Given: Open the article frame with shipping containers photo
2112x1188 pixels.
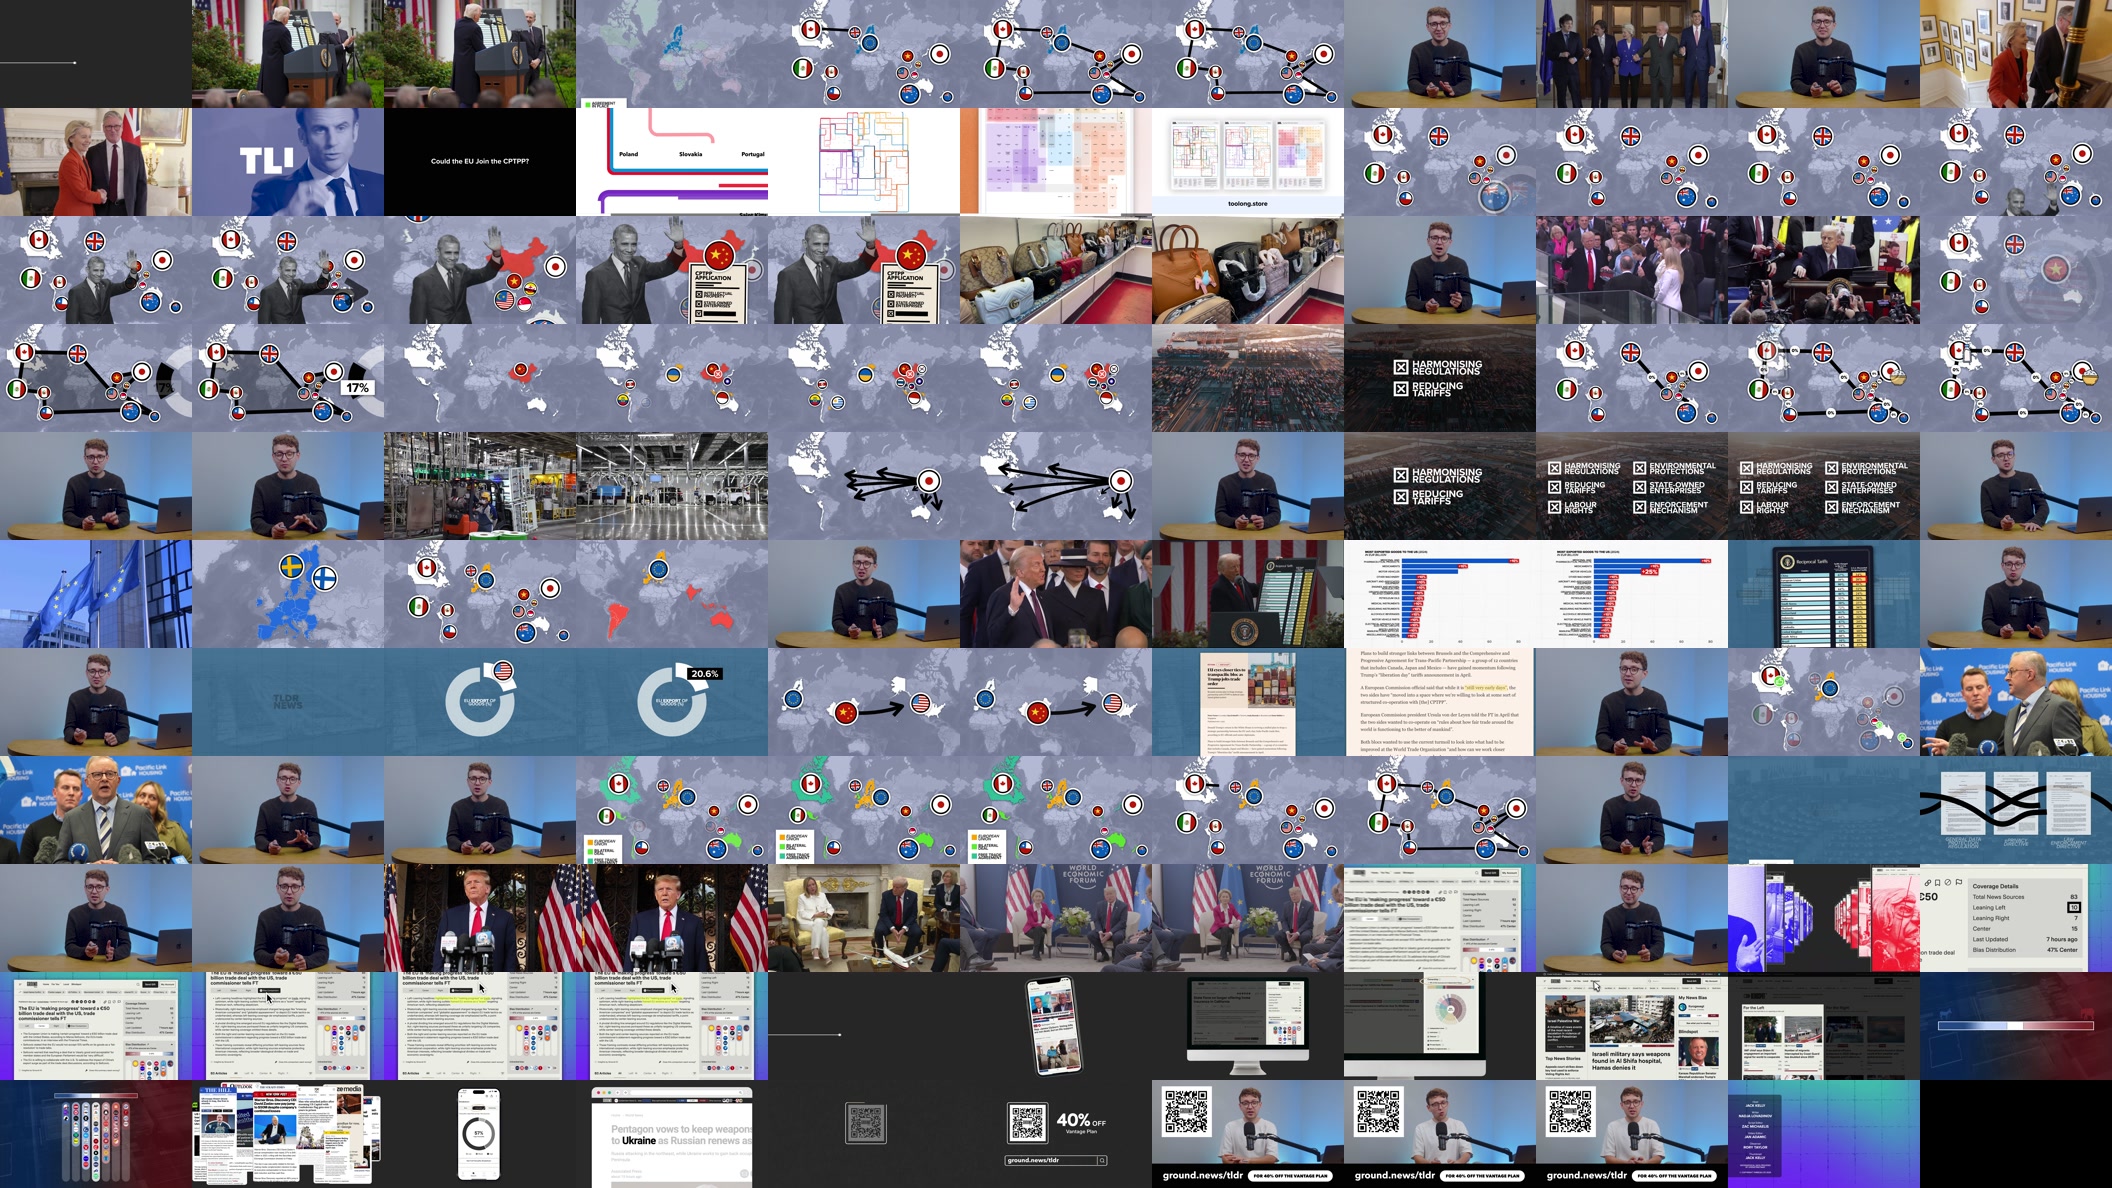Looking at the screenshot, I should (x=1248, y=702).
